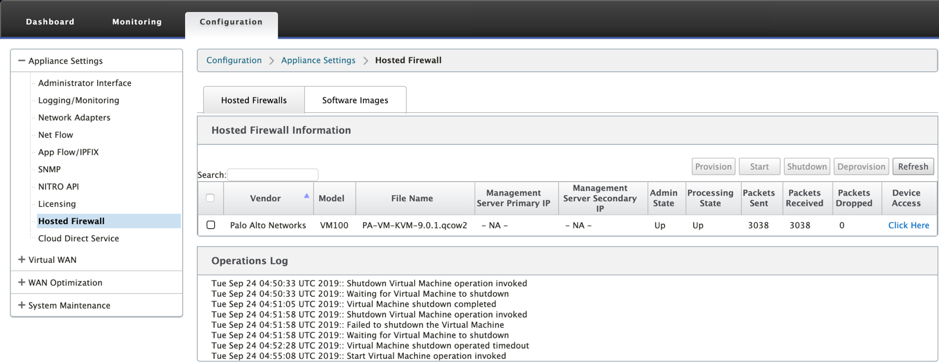
Task: Sort by the Vendor column arrow
Action: pos(307,195)
